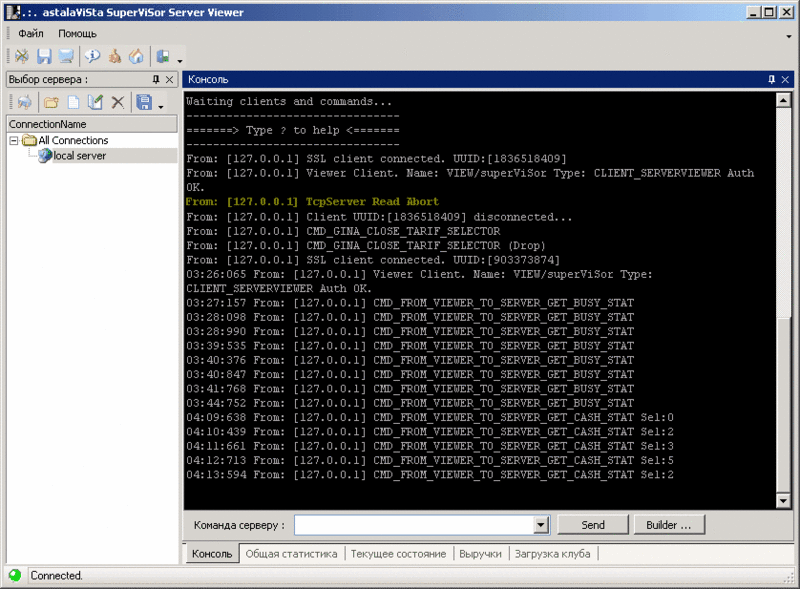
Task: Delete connection with the X icon
Action: (x=118, y=103)
